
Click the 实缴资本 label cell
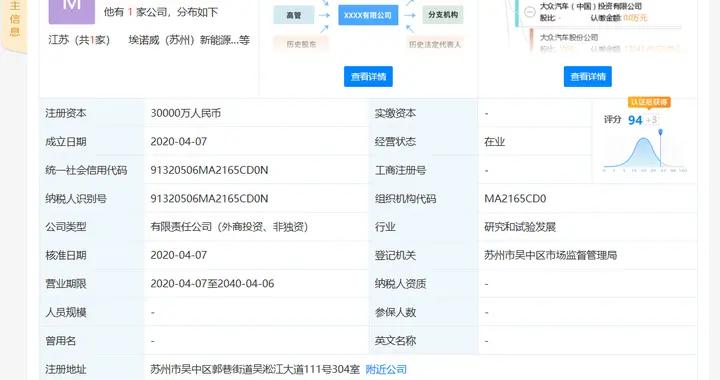click(423, 113)
